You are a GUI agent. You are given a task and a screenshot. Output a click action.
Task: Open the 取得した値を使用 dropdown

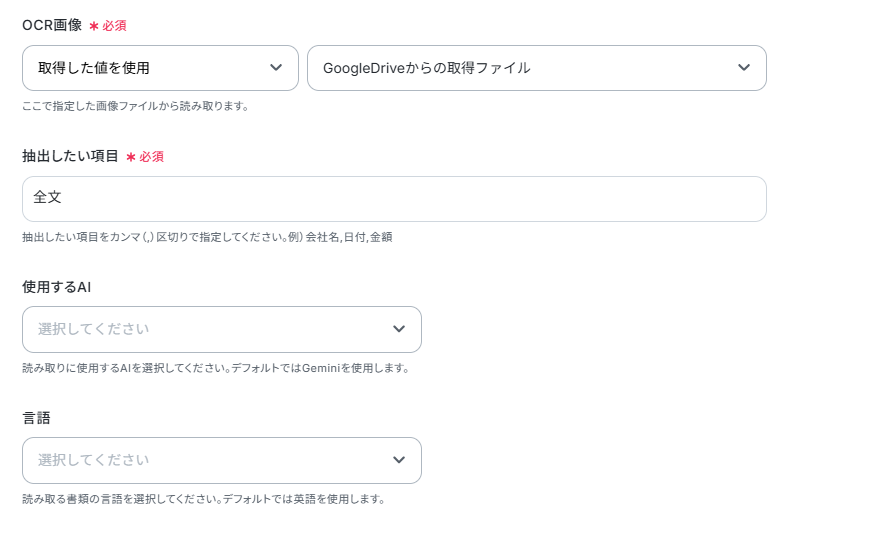coord(150,68)
